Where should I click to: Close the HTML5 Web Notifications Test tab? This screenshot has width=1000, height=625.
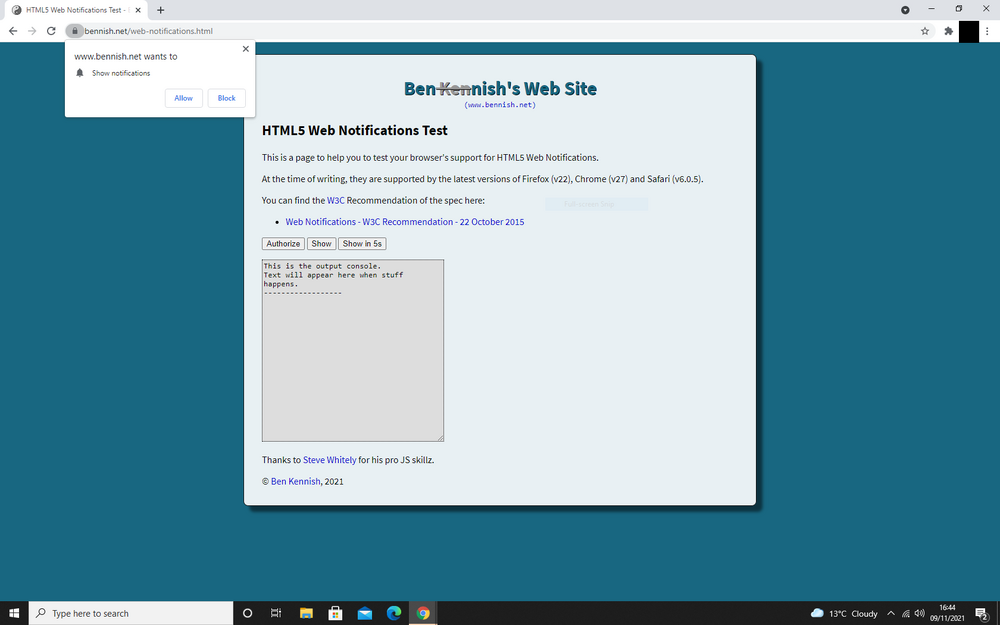pyautogui.click(x=138, y=10)
